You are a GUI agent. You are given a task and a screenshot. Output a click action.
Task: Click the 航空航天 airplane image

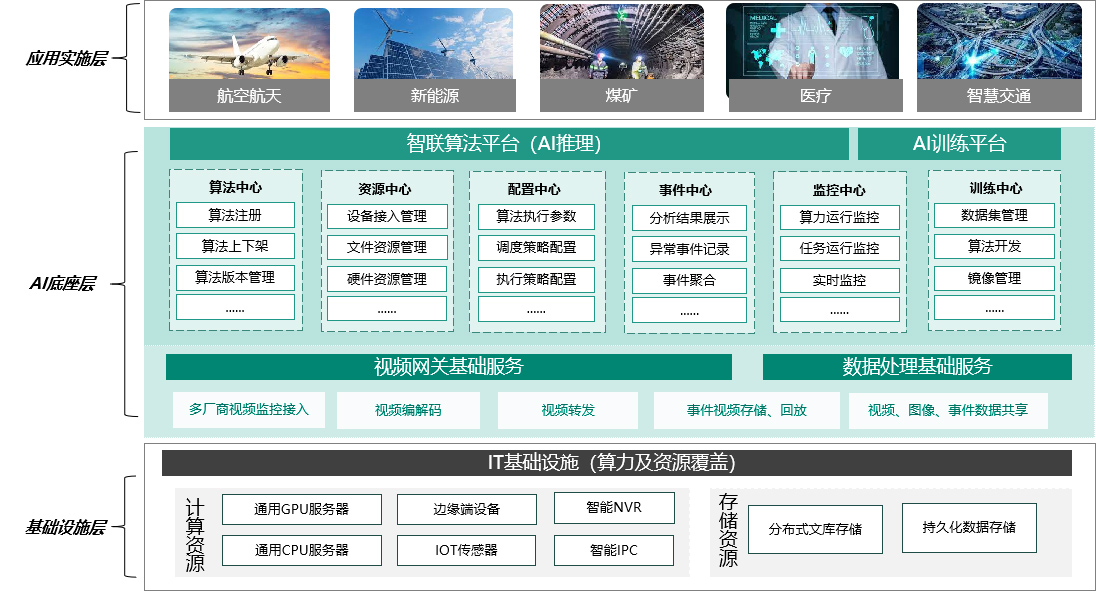(249, 43)
